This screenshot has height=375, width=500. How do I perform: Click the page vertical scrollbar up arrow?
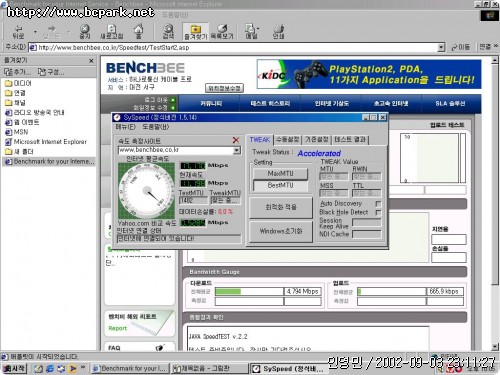click(x=495, y=60)
